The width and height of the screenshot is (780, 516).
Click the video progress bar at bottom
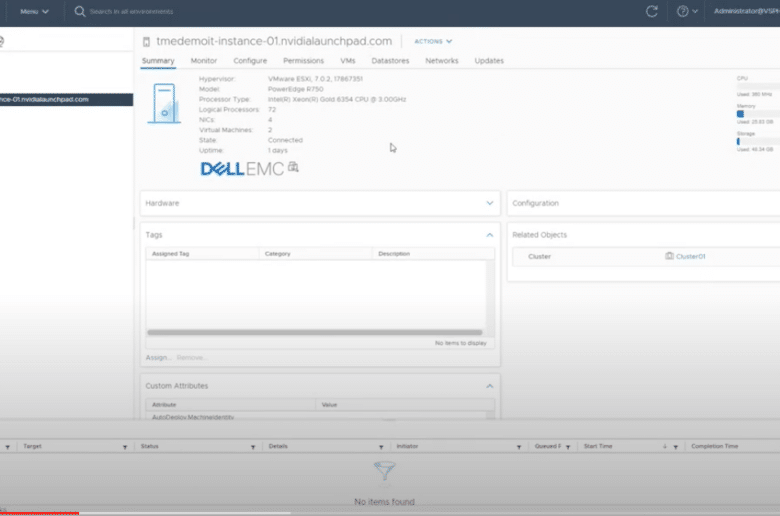(x=390, y=513)
